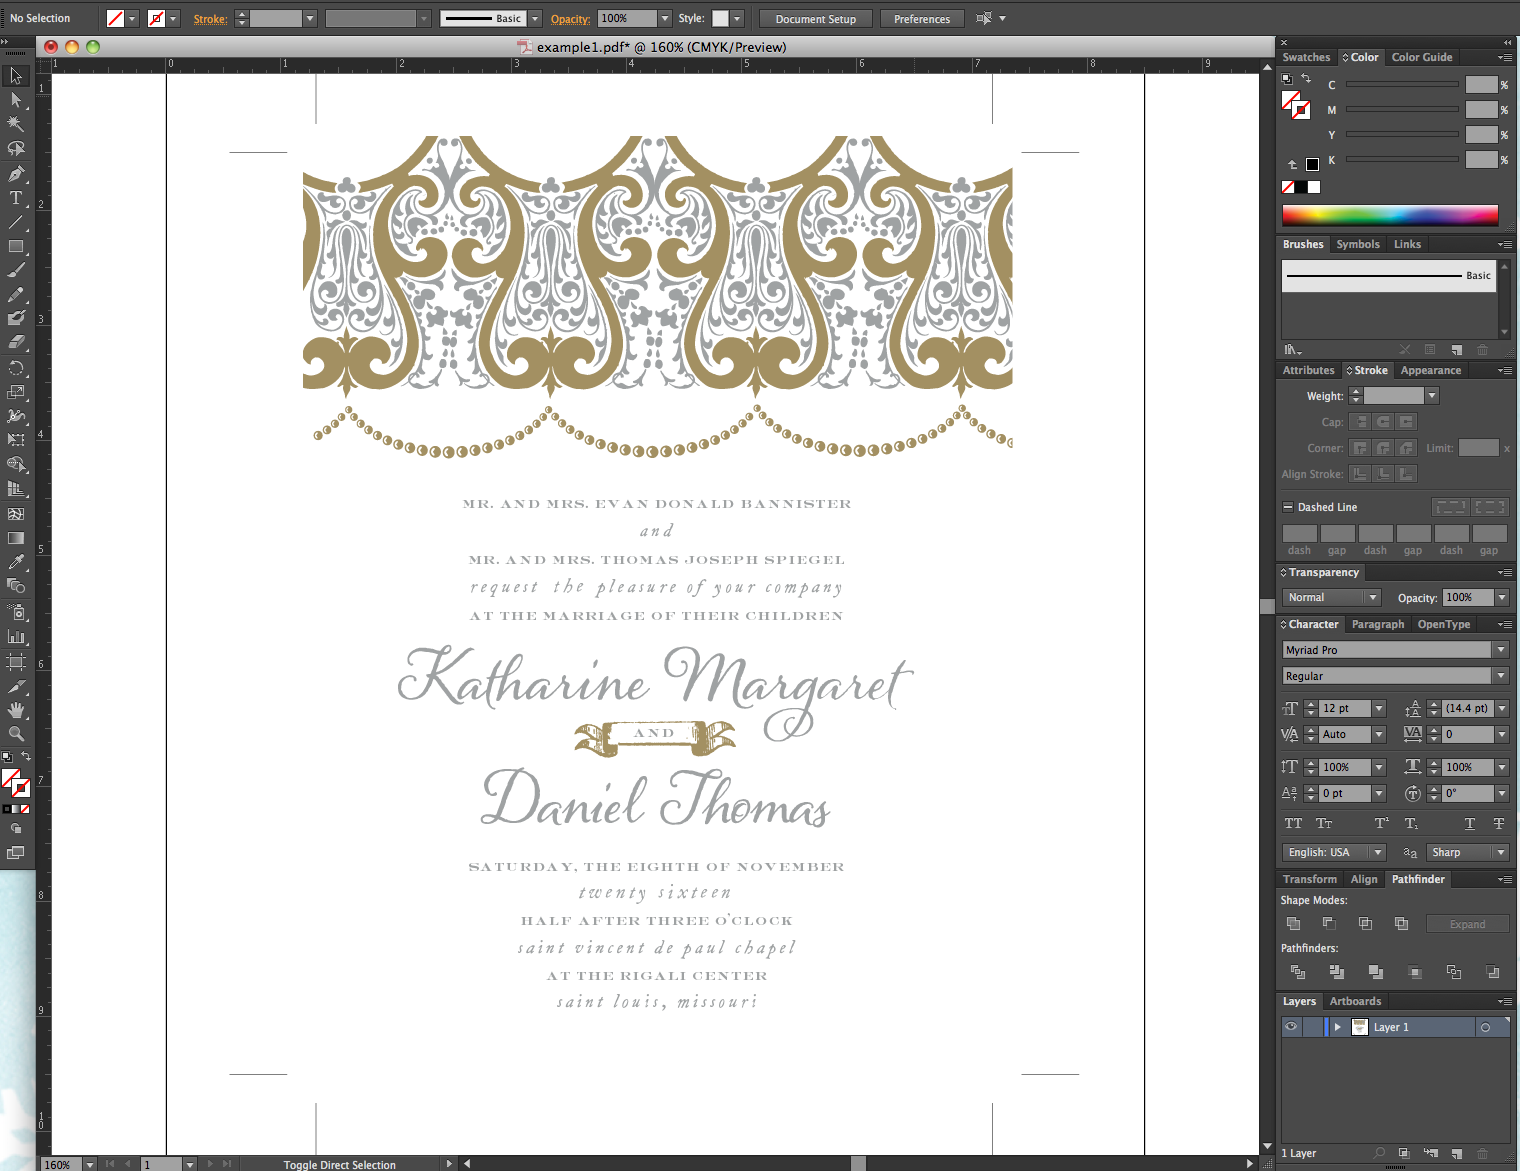Image resolution: width=1520 pixels, height=1171 pixels.
Task: Switch to the Color Guide tab
Action: pyautogui.click(x=1422, y=57)
